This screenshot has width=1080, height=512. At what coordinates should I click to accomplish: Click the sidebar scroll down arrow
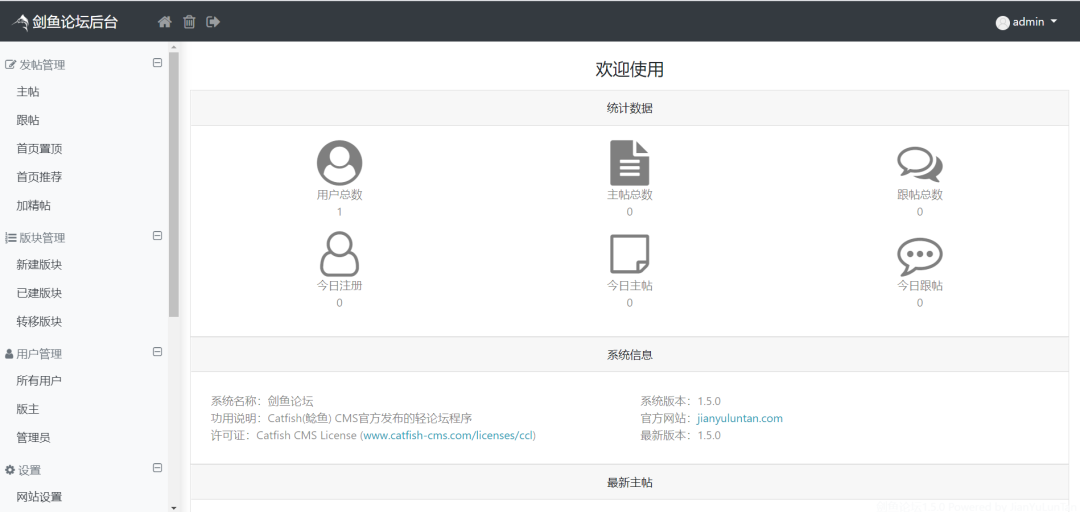tap(174, 508)
